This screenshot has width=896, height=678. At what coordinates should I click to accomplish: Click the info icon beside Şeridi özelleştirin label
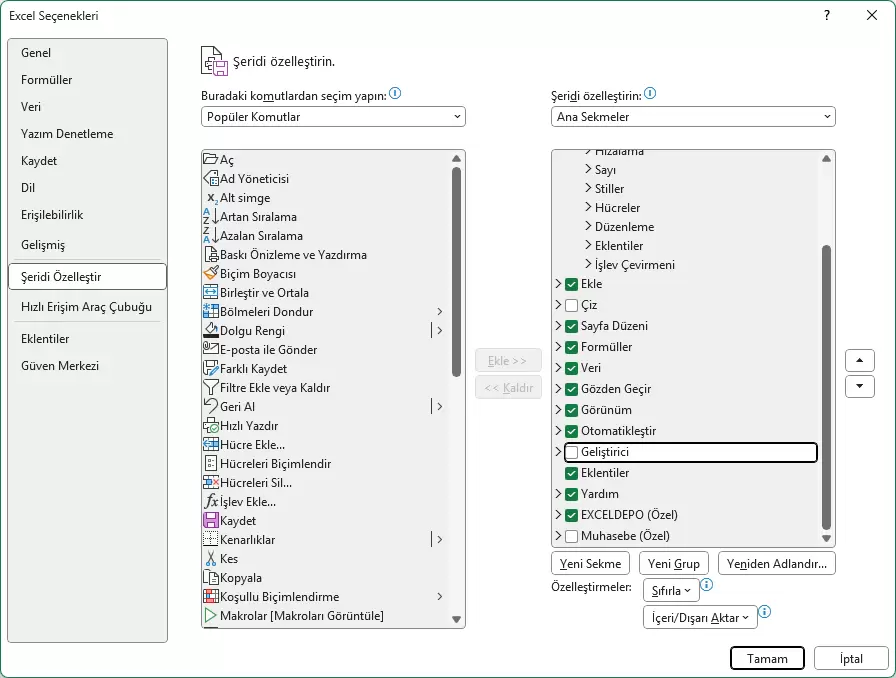click(650, 94)
